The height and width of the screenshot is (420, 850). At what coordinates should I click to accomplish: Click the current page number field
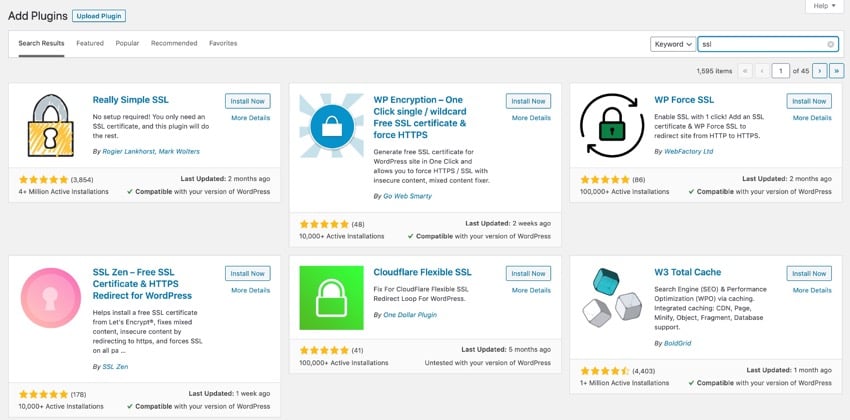coord(780,70)
